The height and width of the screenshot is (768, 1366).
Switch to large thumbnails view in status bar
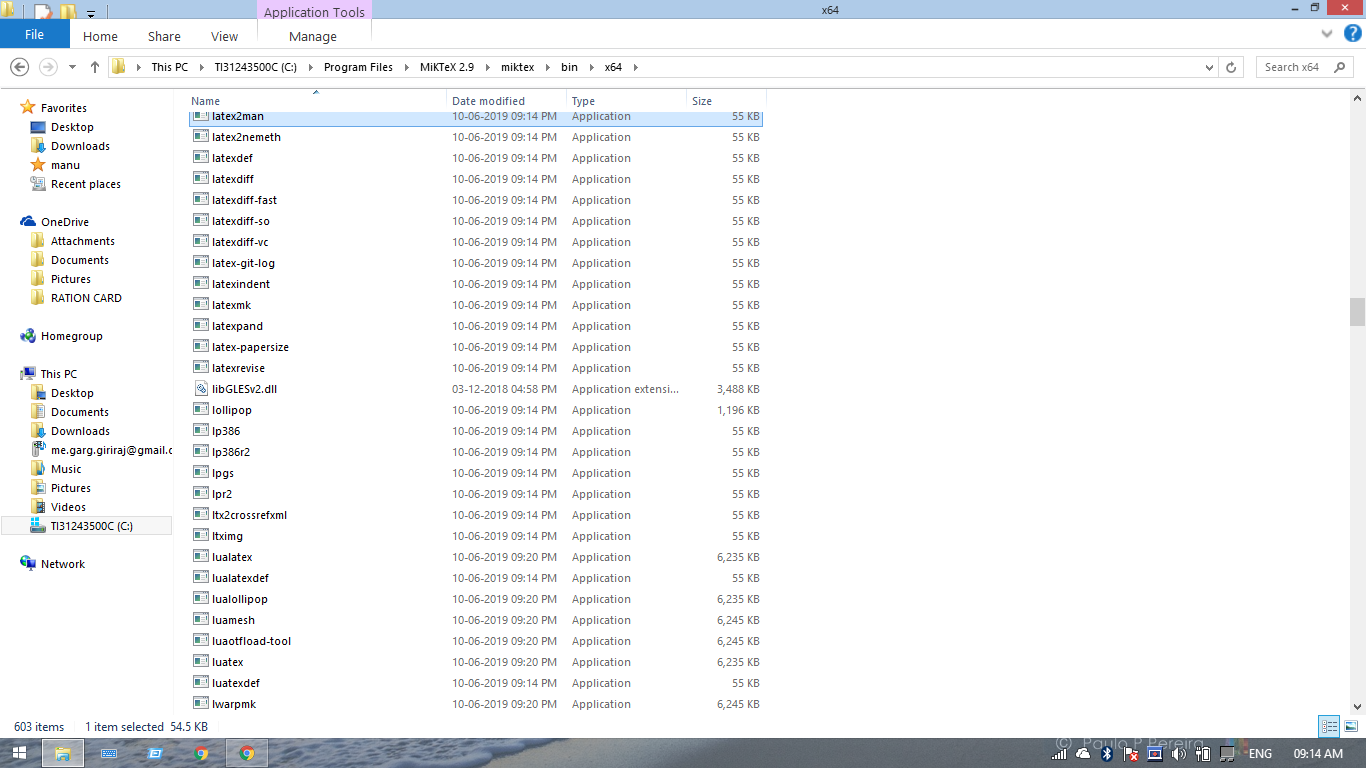tap(1352, 727)
